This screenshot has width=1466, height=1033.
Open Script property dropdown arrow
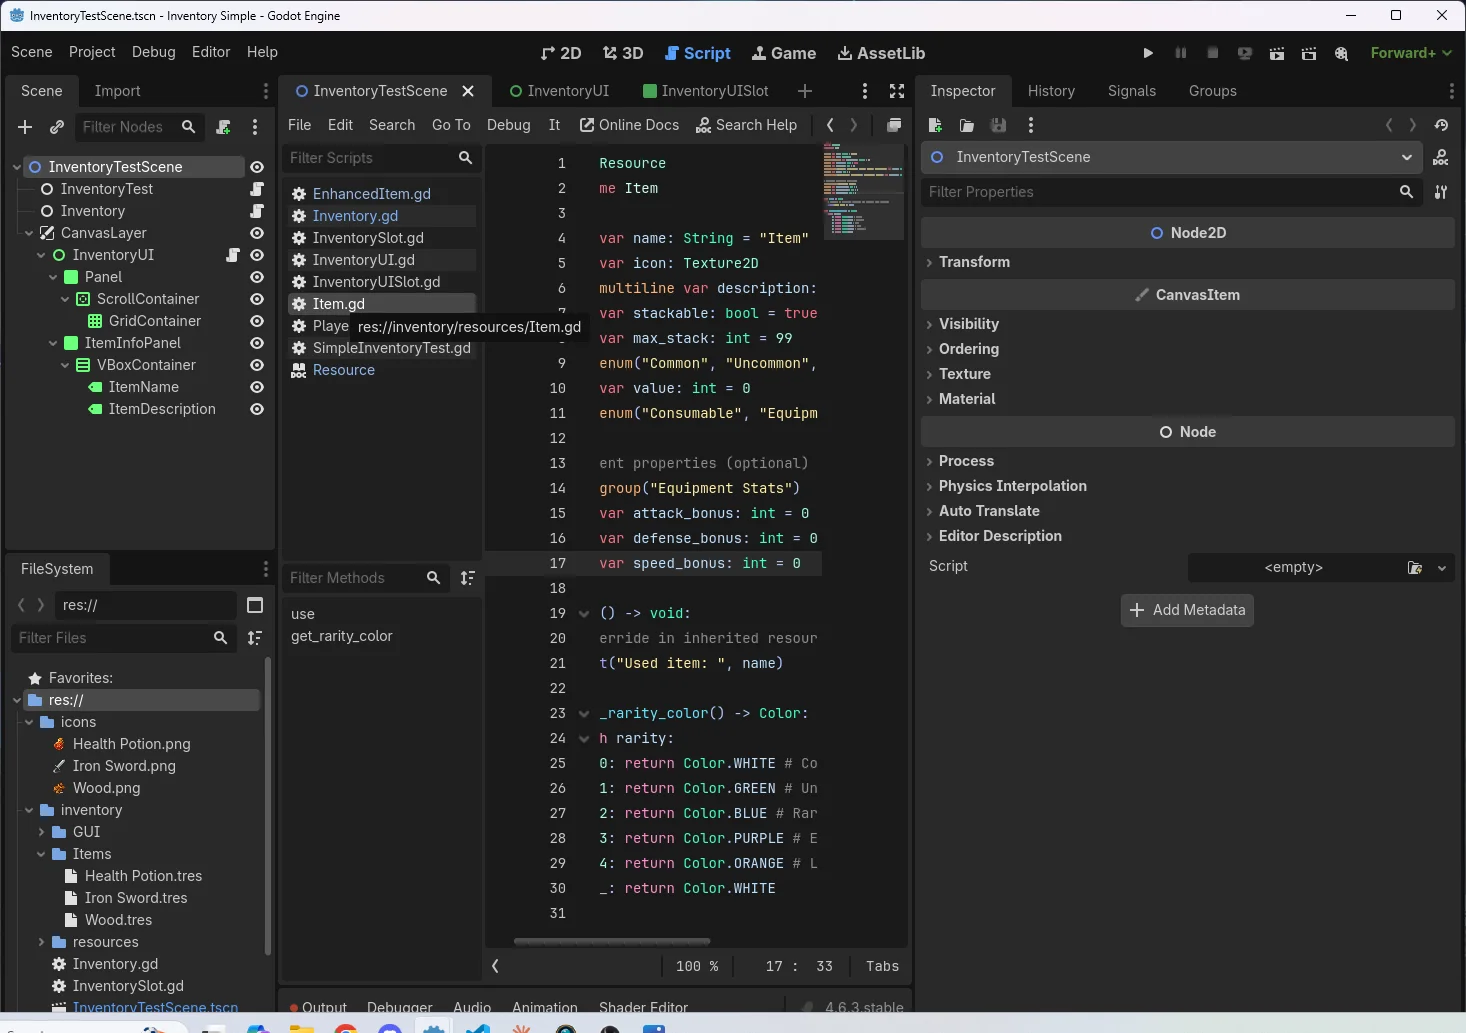tap(1442, 568)
